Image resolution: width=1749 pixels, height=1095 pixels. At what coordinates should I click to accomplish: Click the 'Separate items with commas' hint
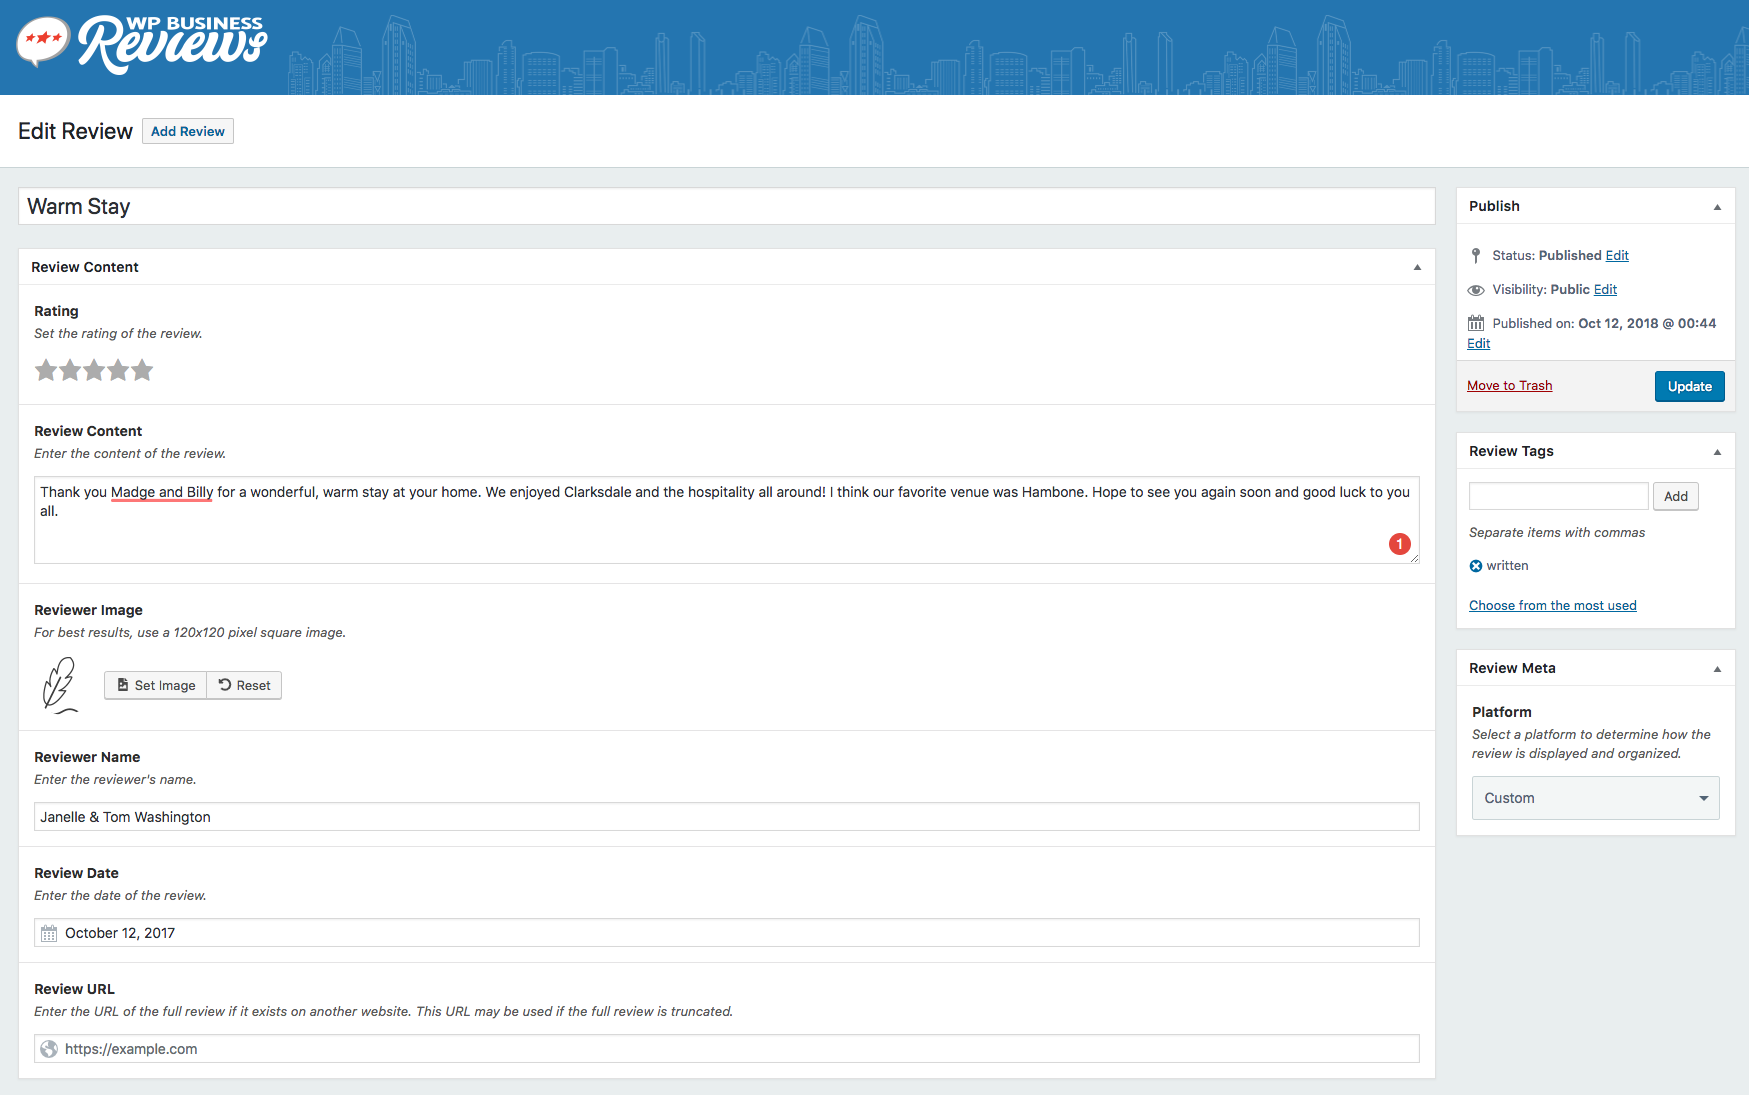point(1557,533)
